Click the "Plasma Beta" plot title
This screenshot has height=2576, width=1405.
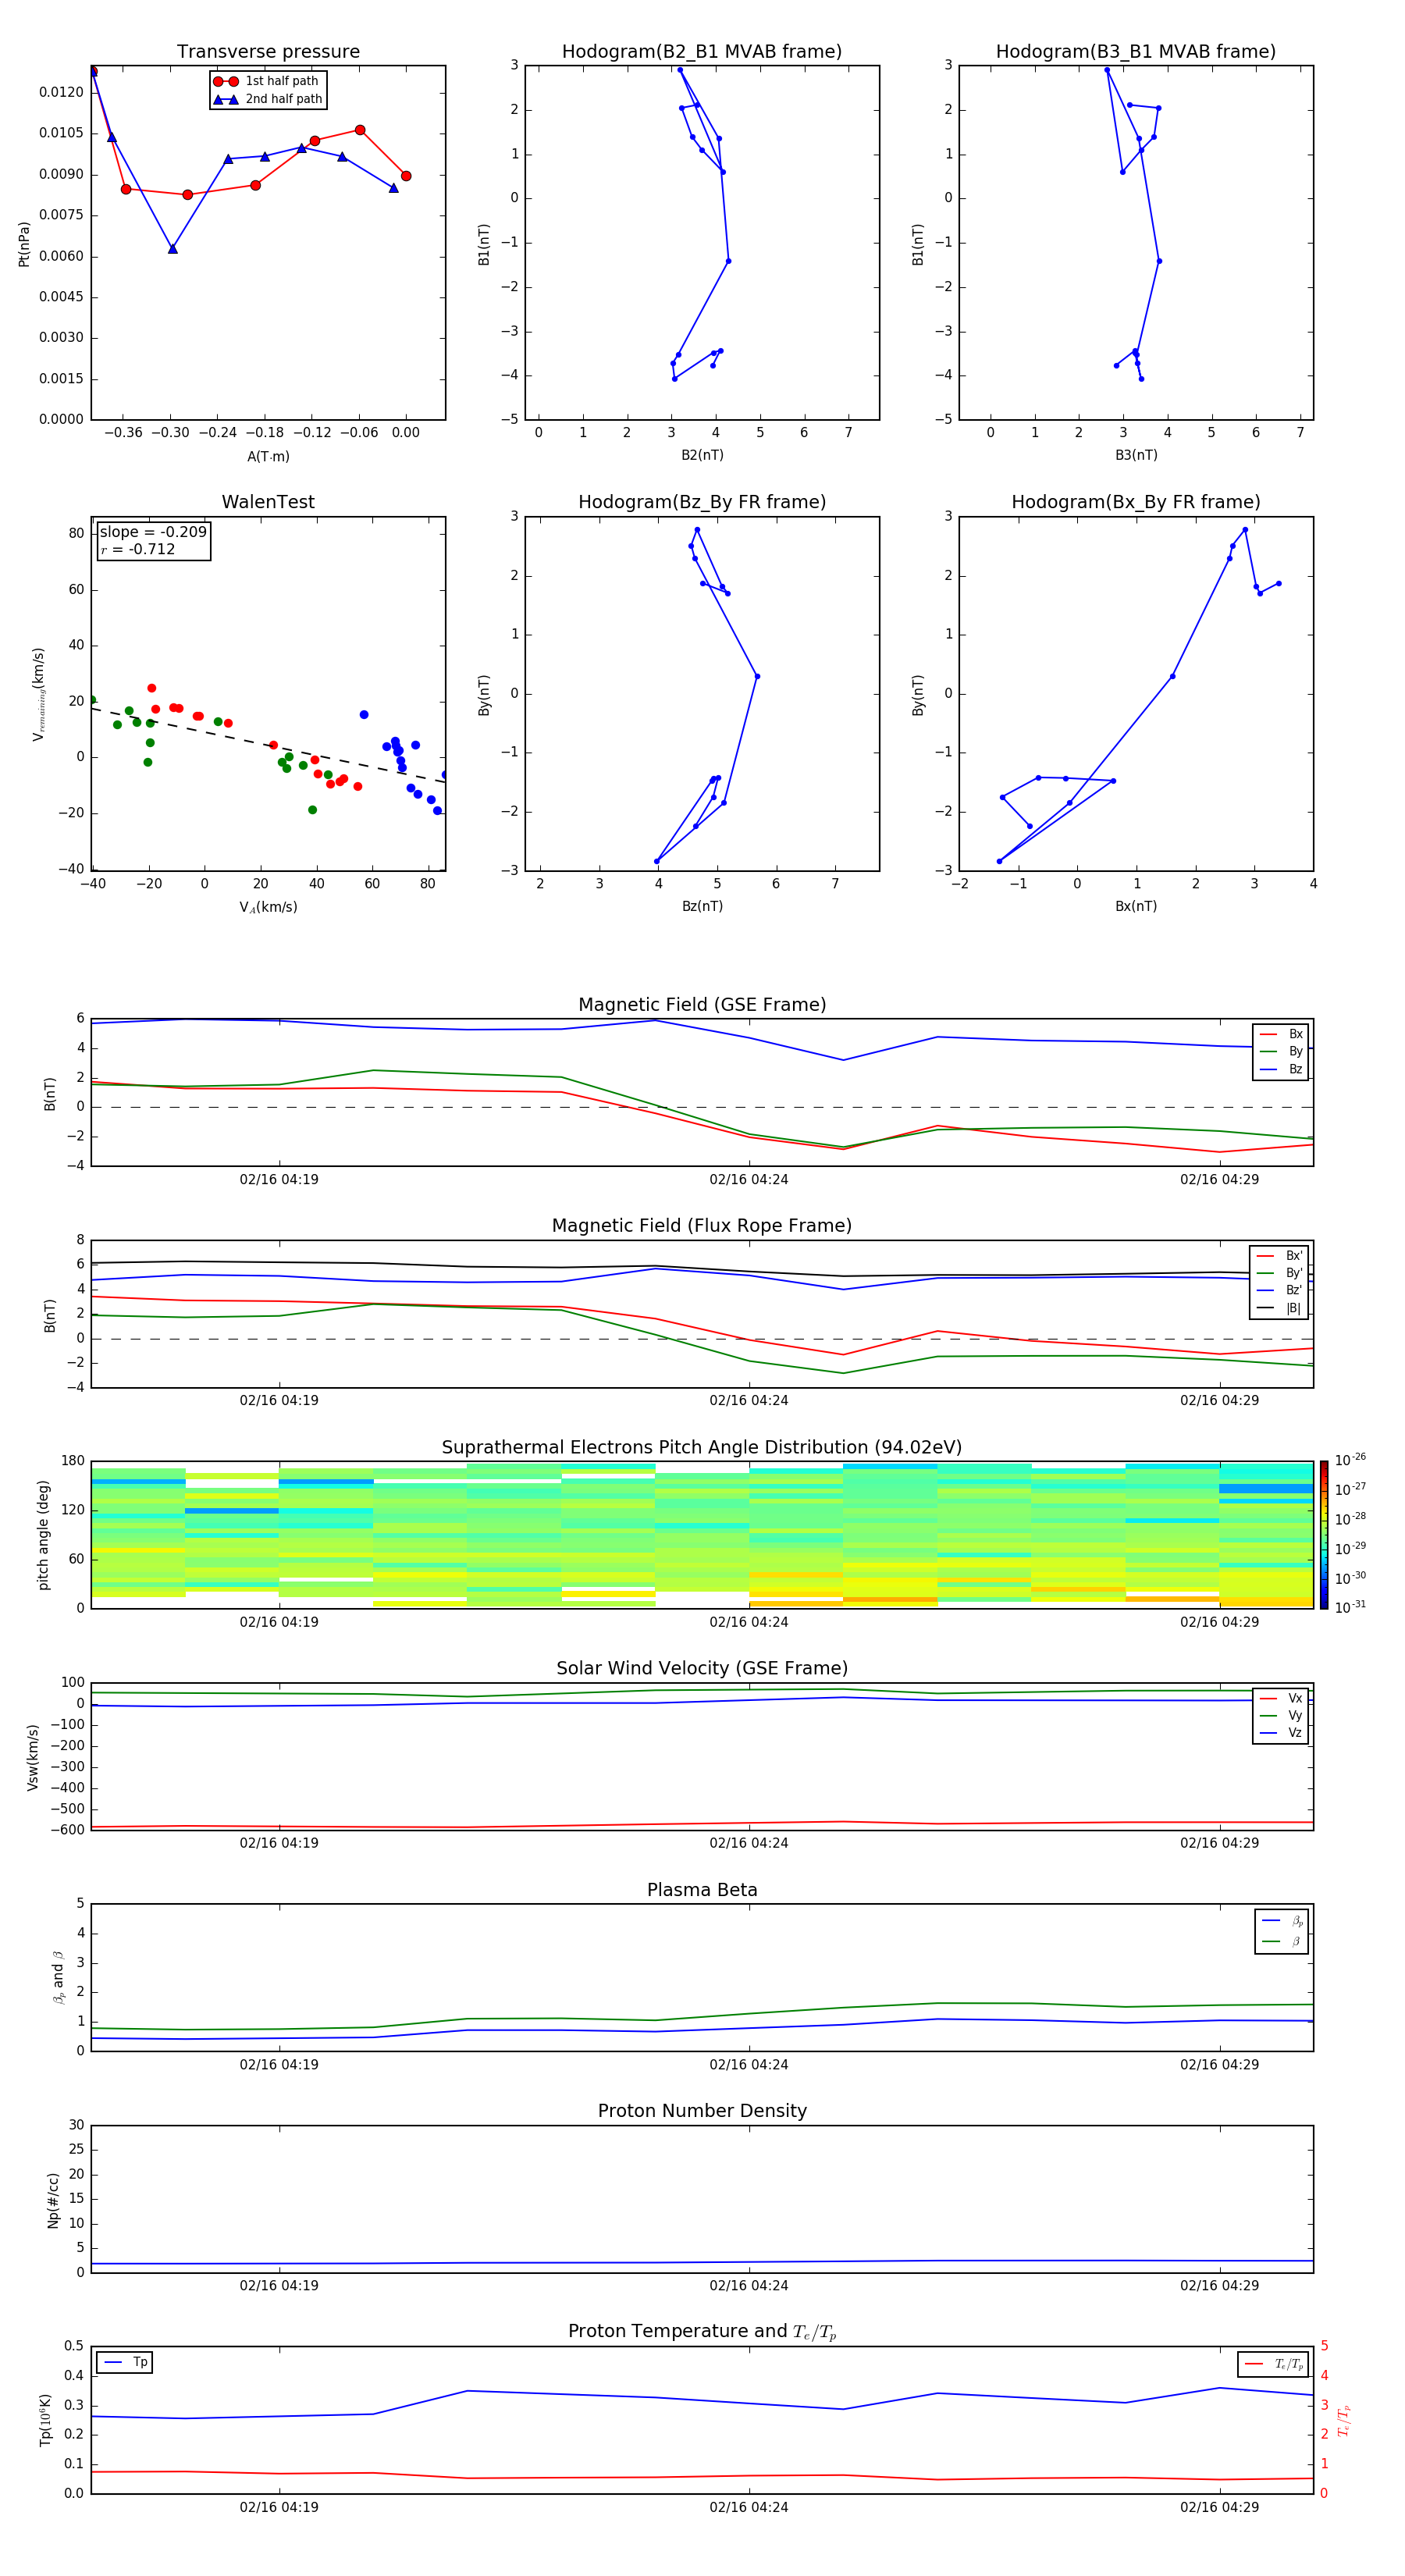[x=702, y=1890]
